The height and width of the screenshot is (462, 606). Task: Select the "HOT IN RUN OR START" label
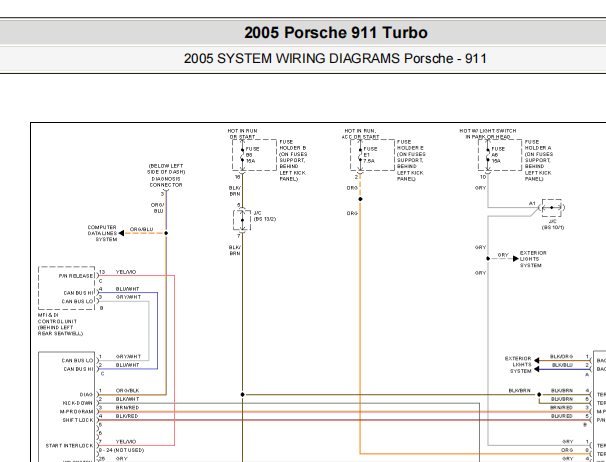(243, 134)
